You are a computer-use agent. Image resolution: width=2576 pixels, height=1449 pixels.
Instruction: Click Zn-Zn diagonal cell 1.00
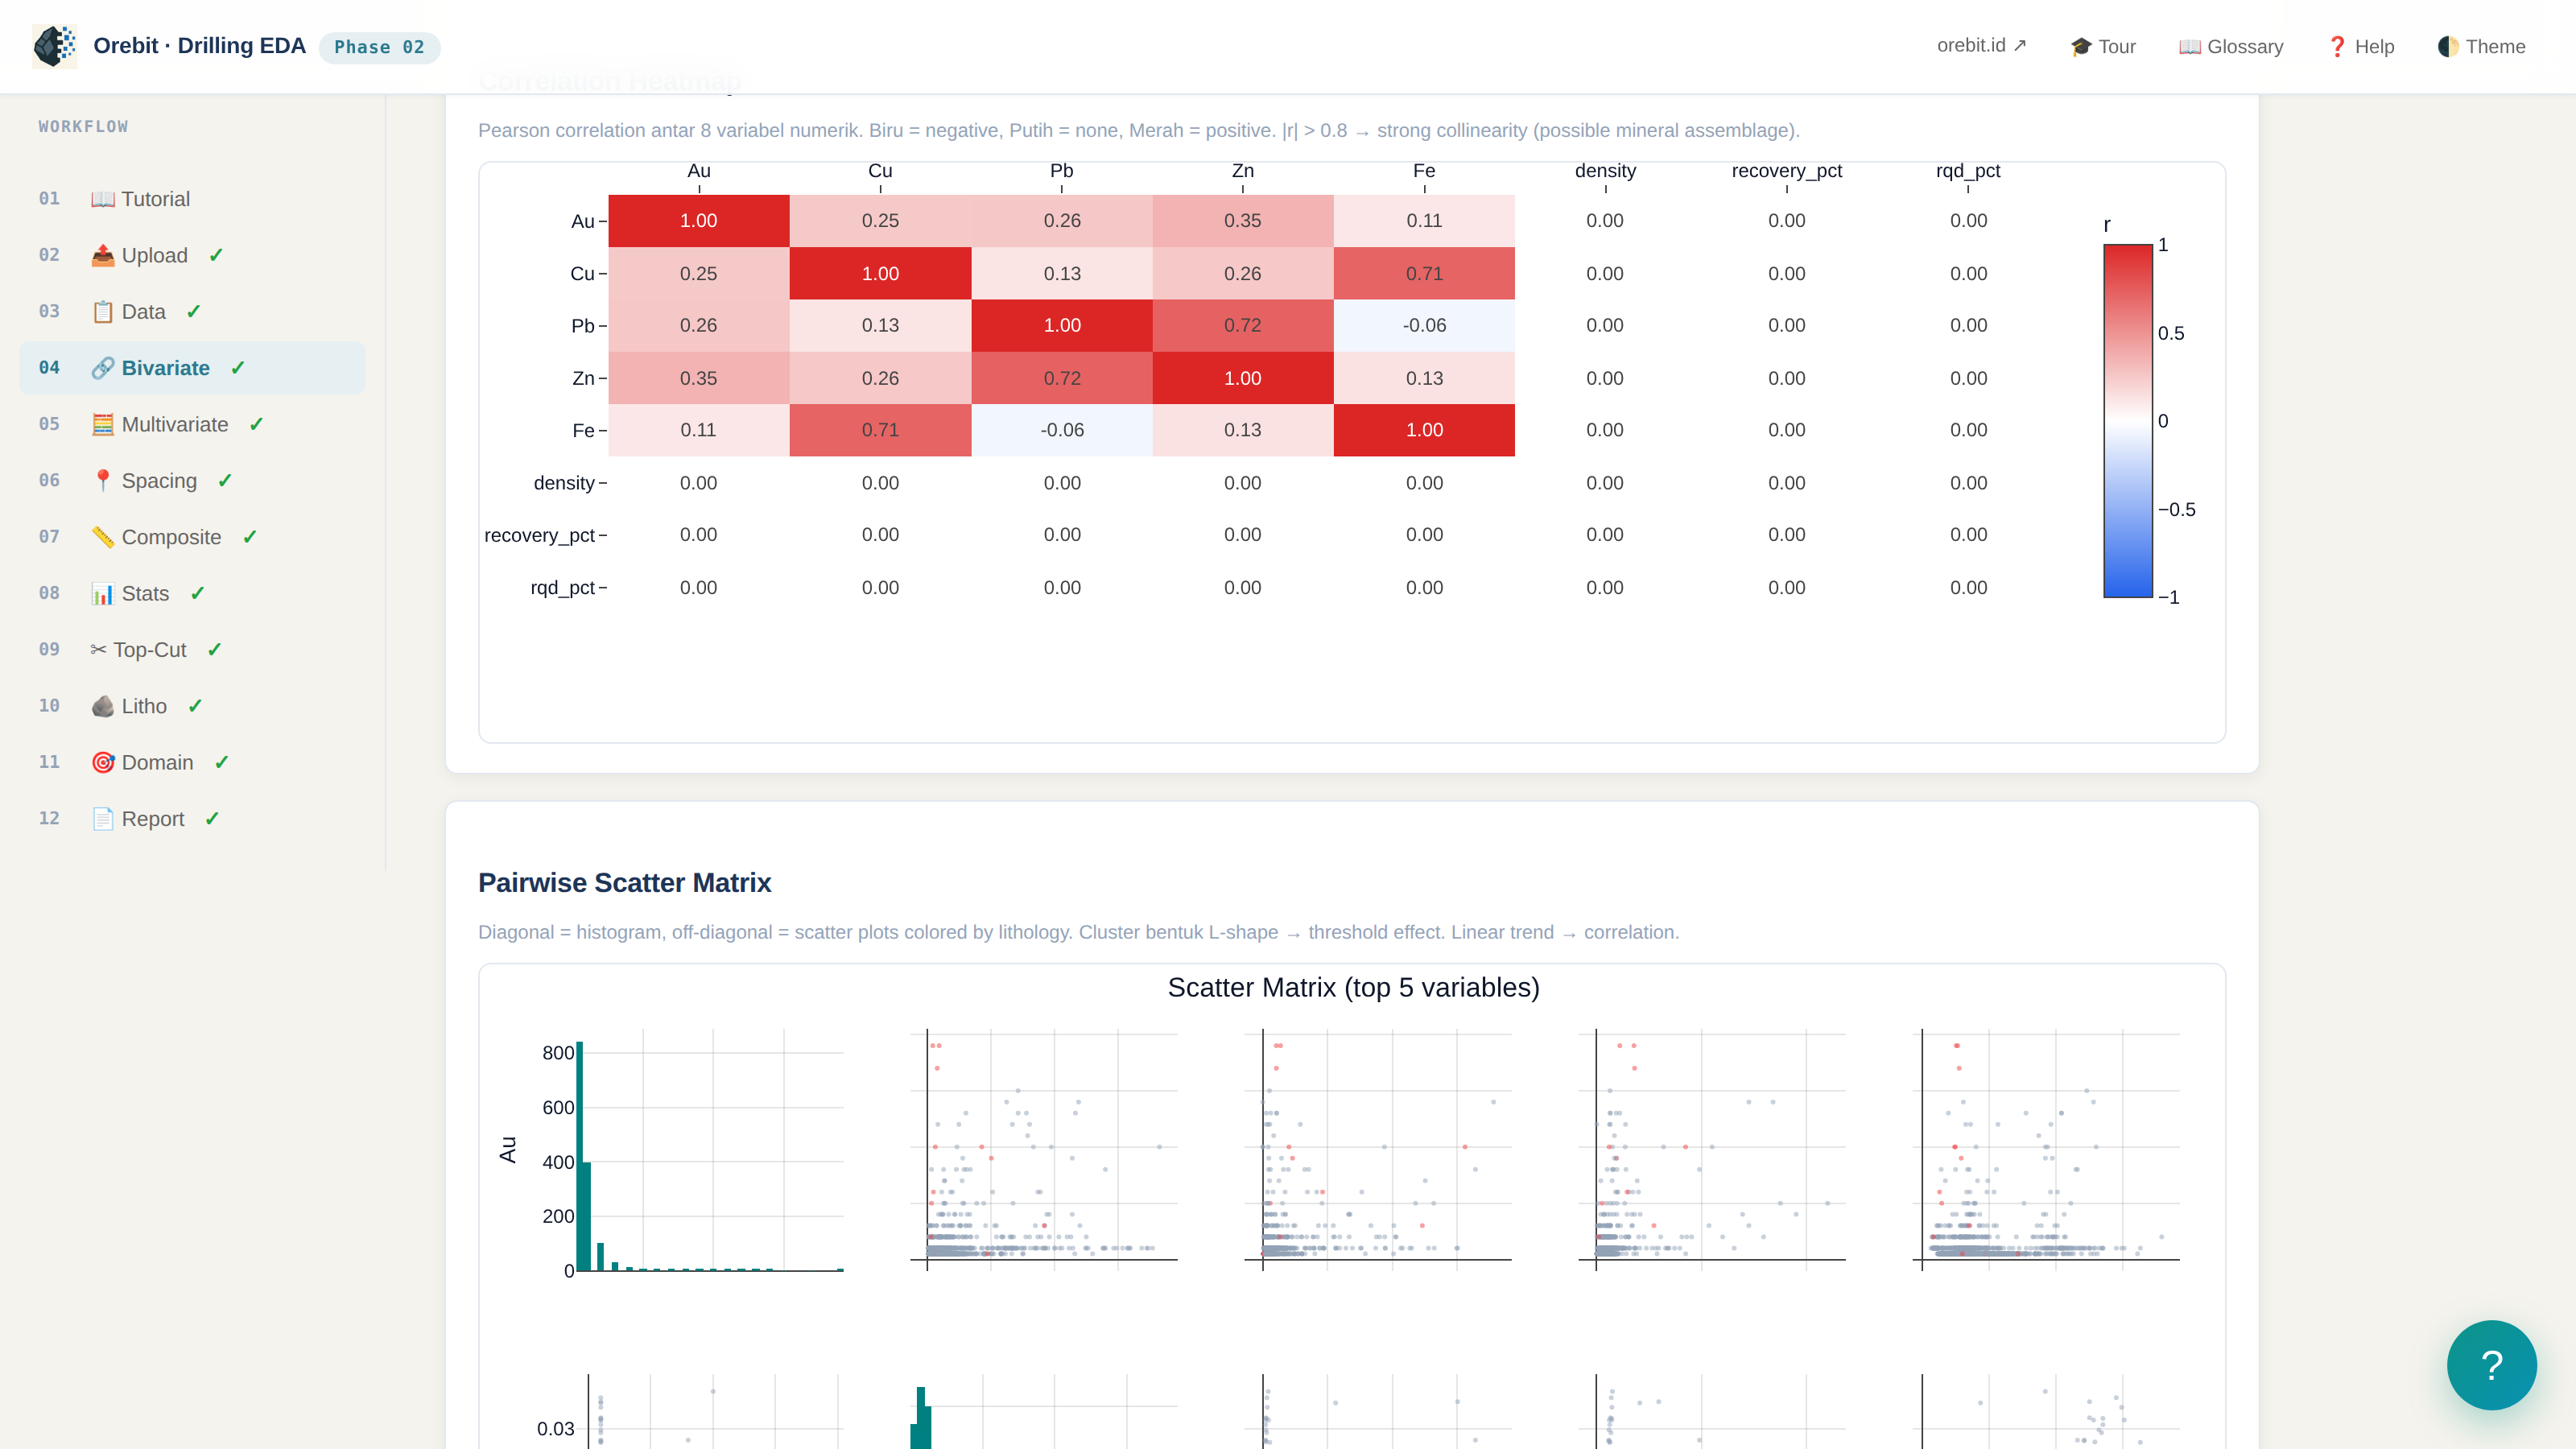coord(1243,378)
